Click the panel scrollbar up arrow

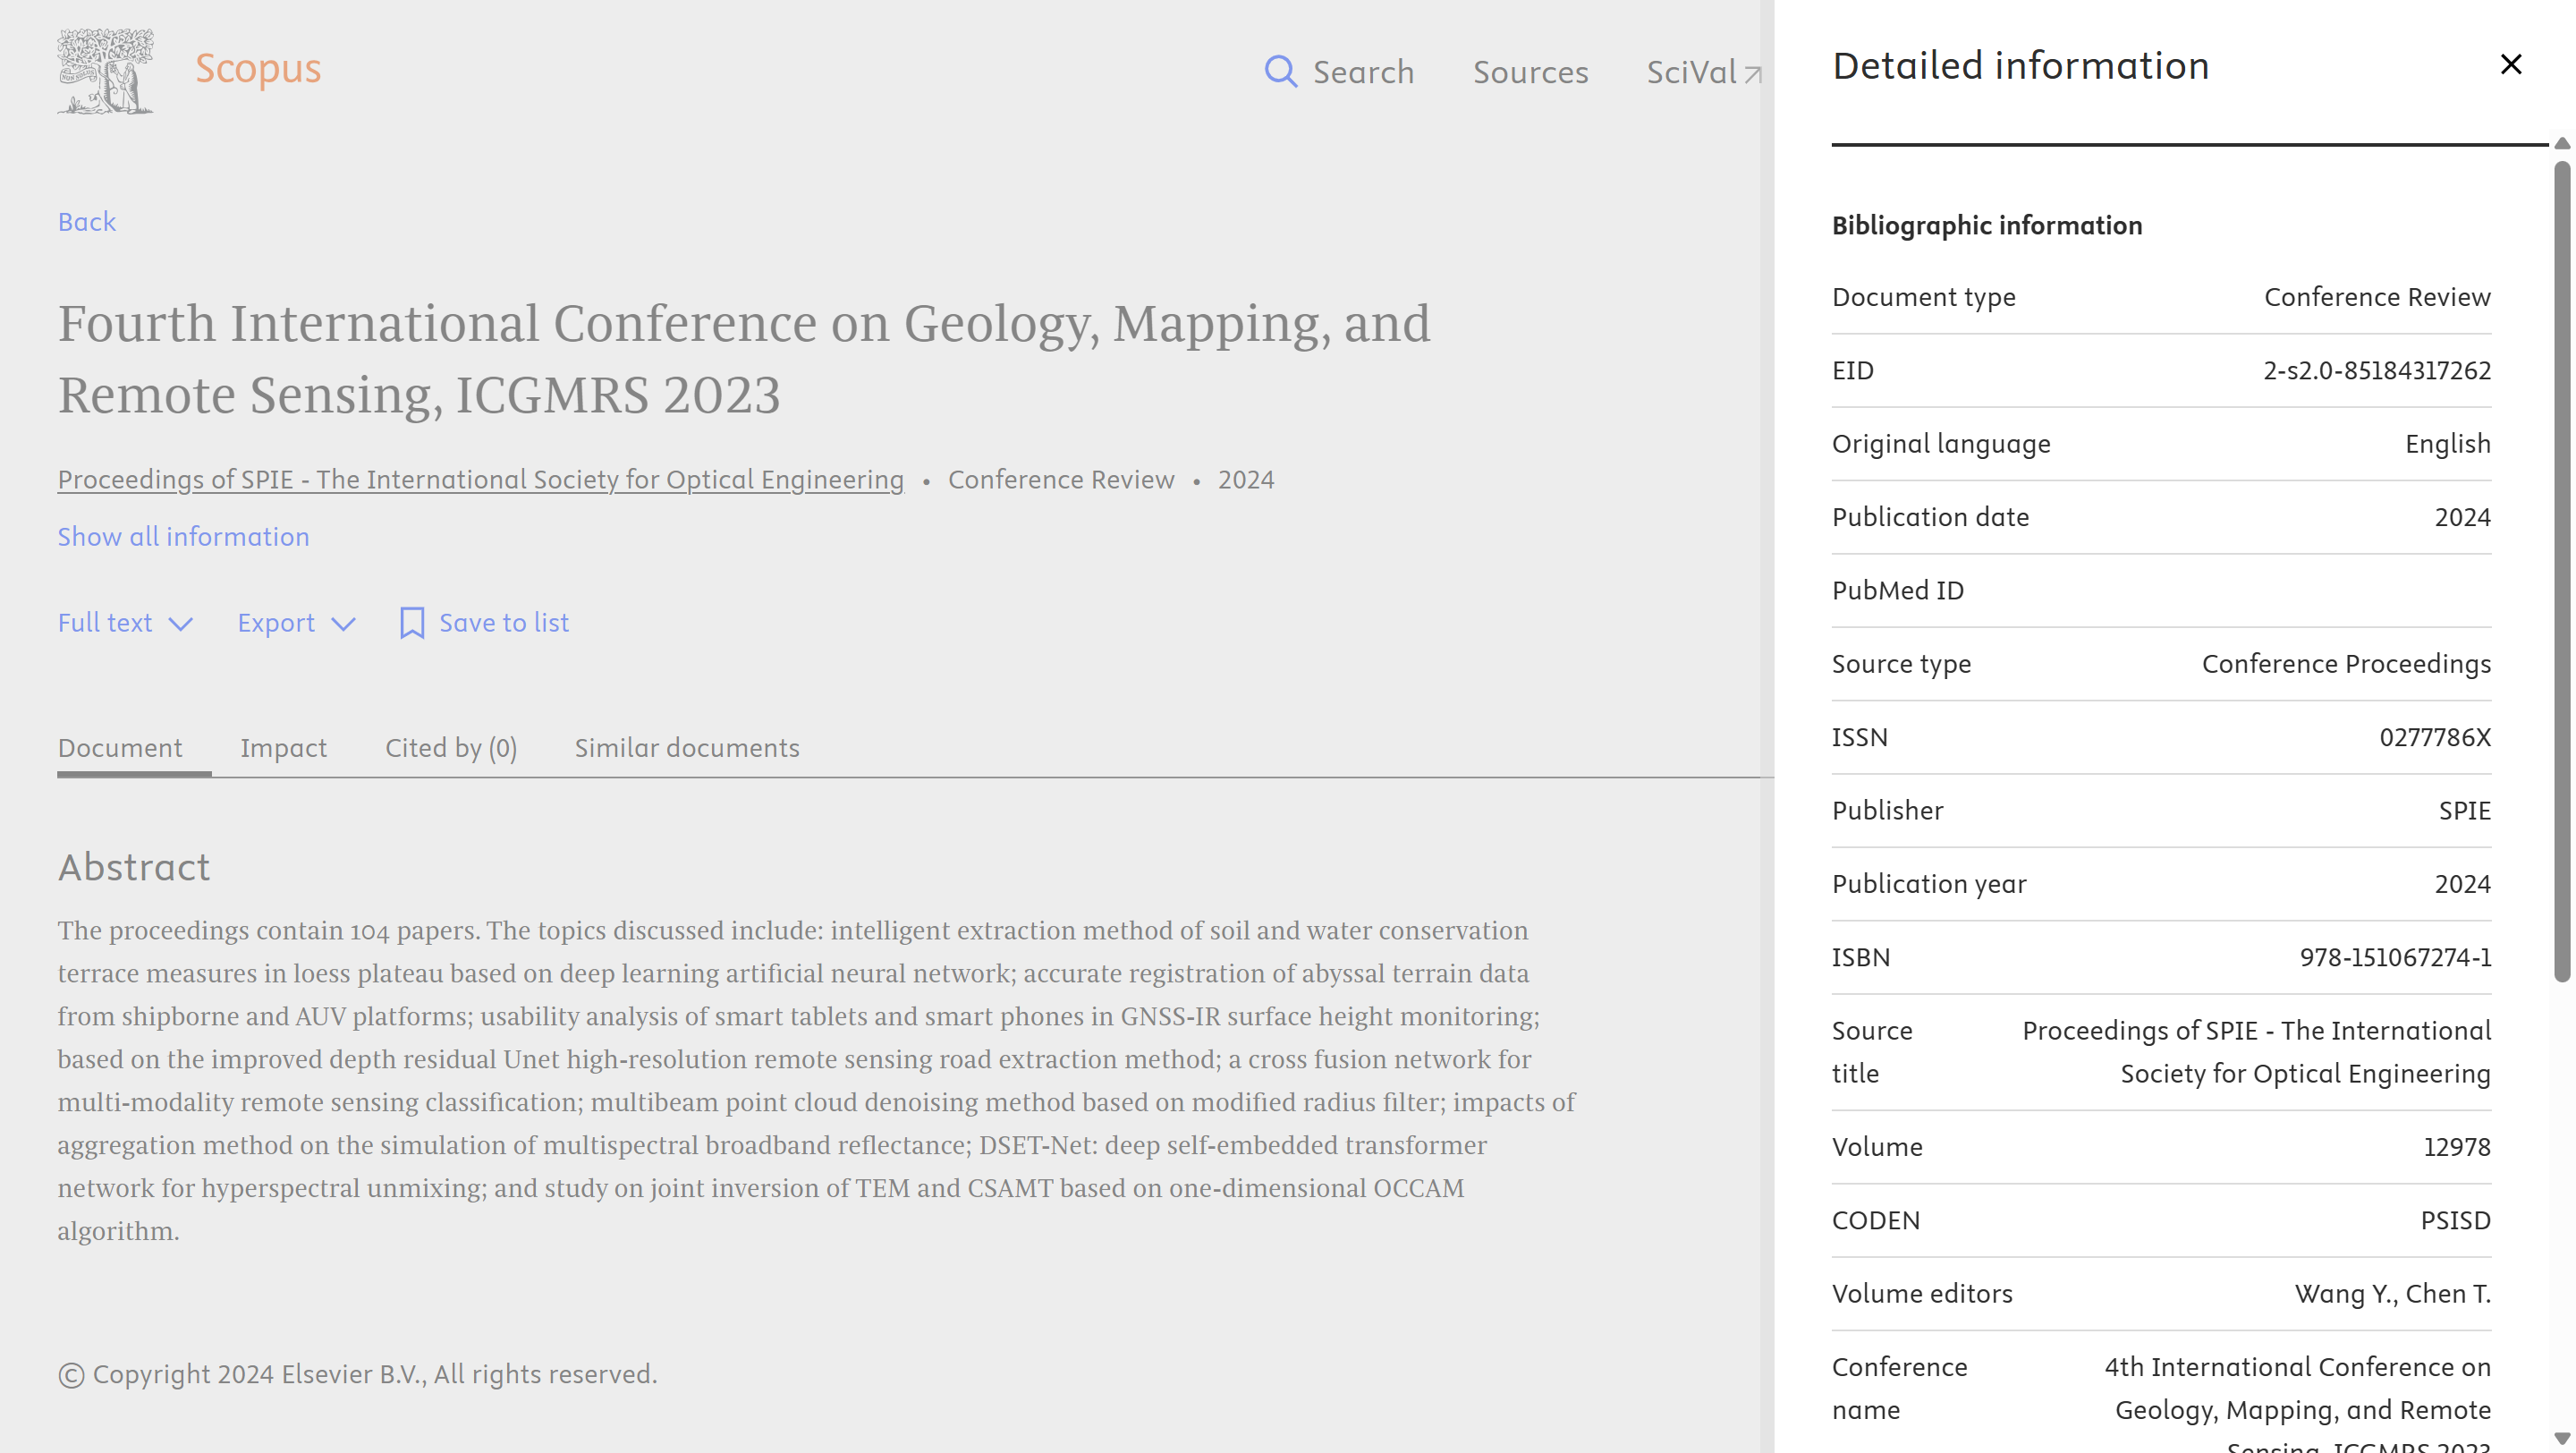click(x=2561, y=144)
